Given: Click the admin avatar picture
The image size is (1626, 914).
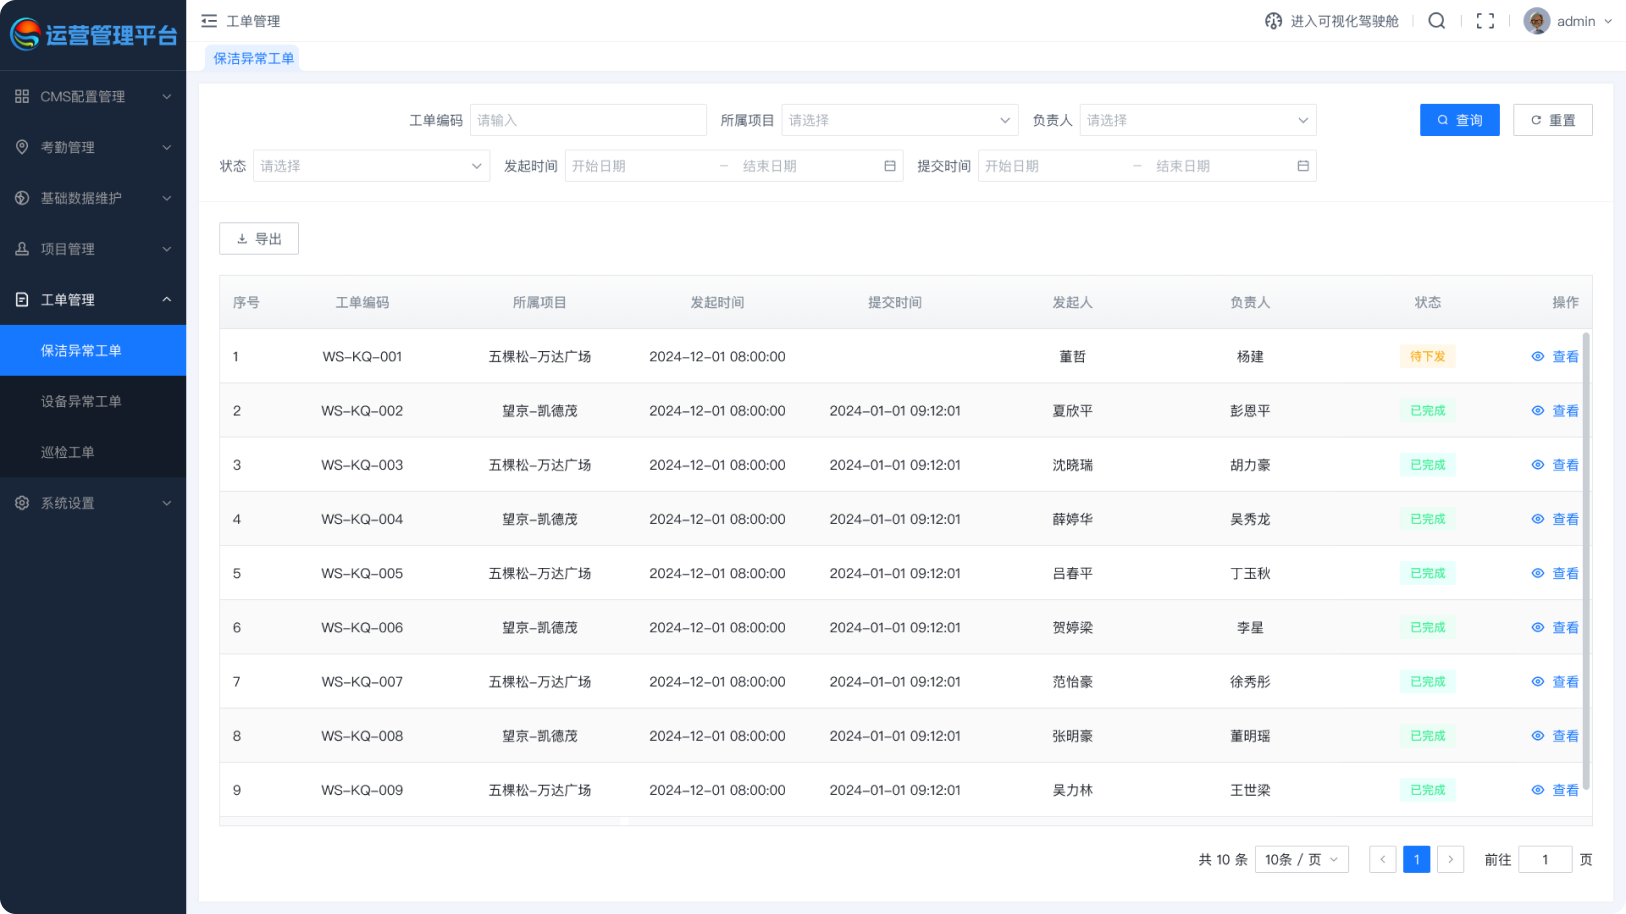Looking at the screenshot, I should tap(1537, 21).
